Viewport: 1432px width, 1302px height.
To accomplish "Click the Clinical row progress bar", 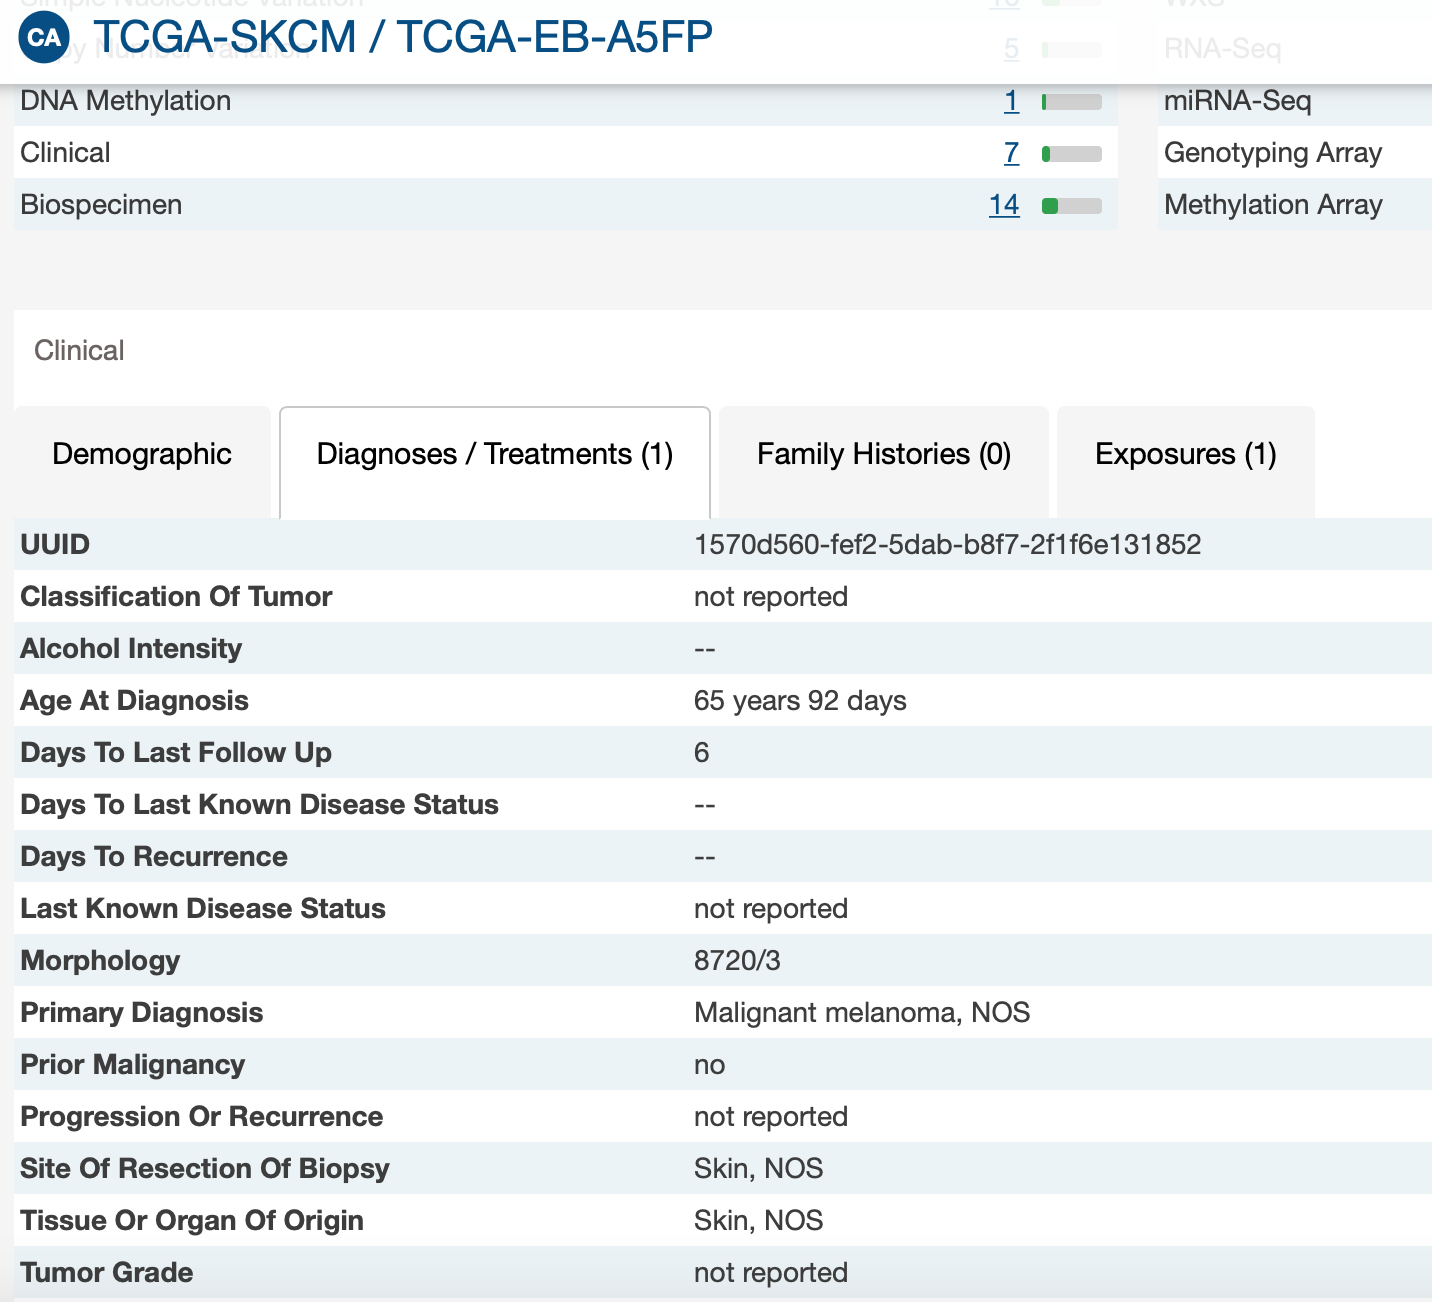I will pyautogui.click(x=1072, y=154).
